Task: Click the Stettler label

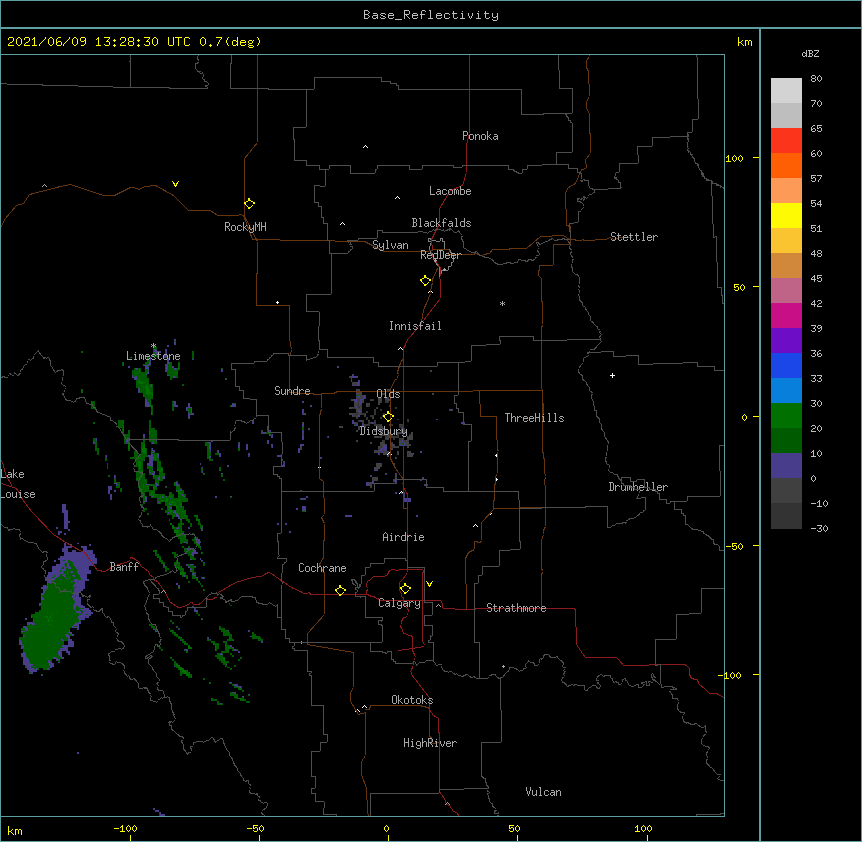Action: [x=634, y=237]
